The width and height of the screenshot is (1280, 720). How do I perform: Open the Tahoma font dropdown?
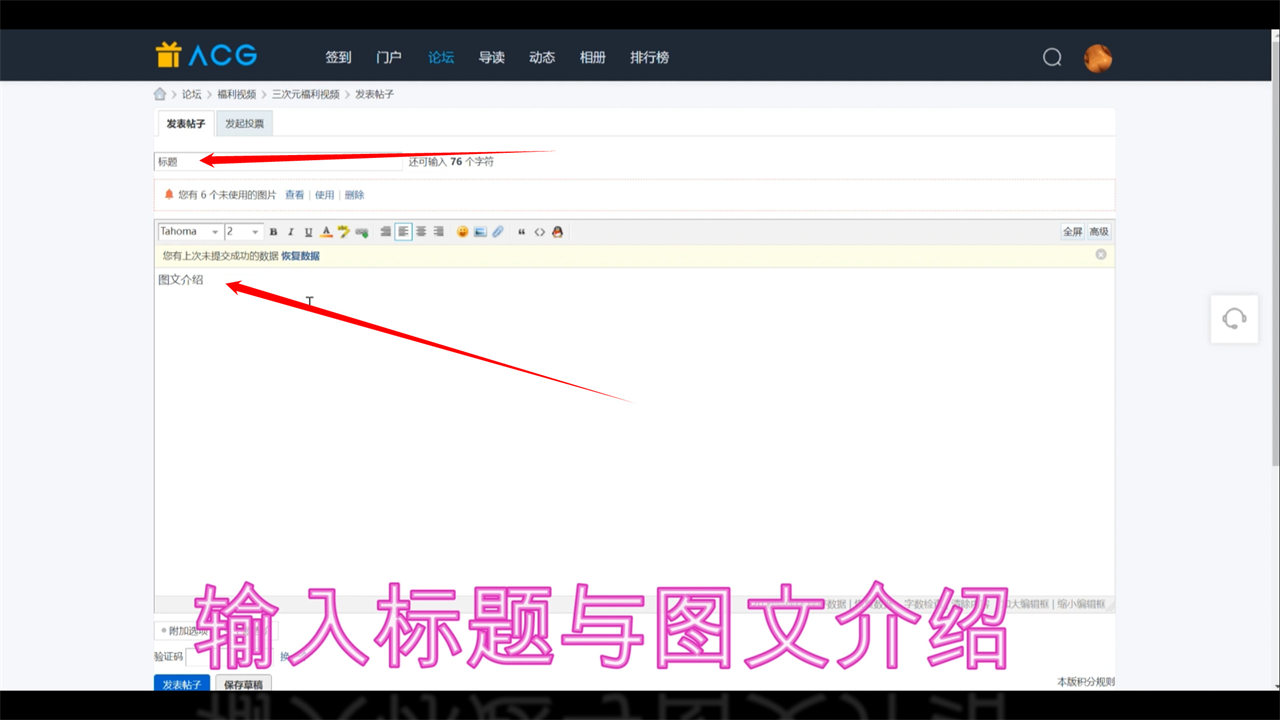[190, 232]
